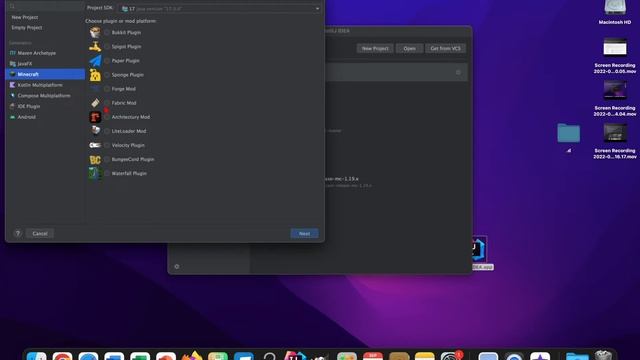Open Firefox from the Dock
The height and width of the screenshot is (360, 640).
[192, 356]
